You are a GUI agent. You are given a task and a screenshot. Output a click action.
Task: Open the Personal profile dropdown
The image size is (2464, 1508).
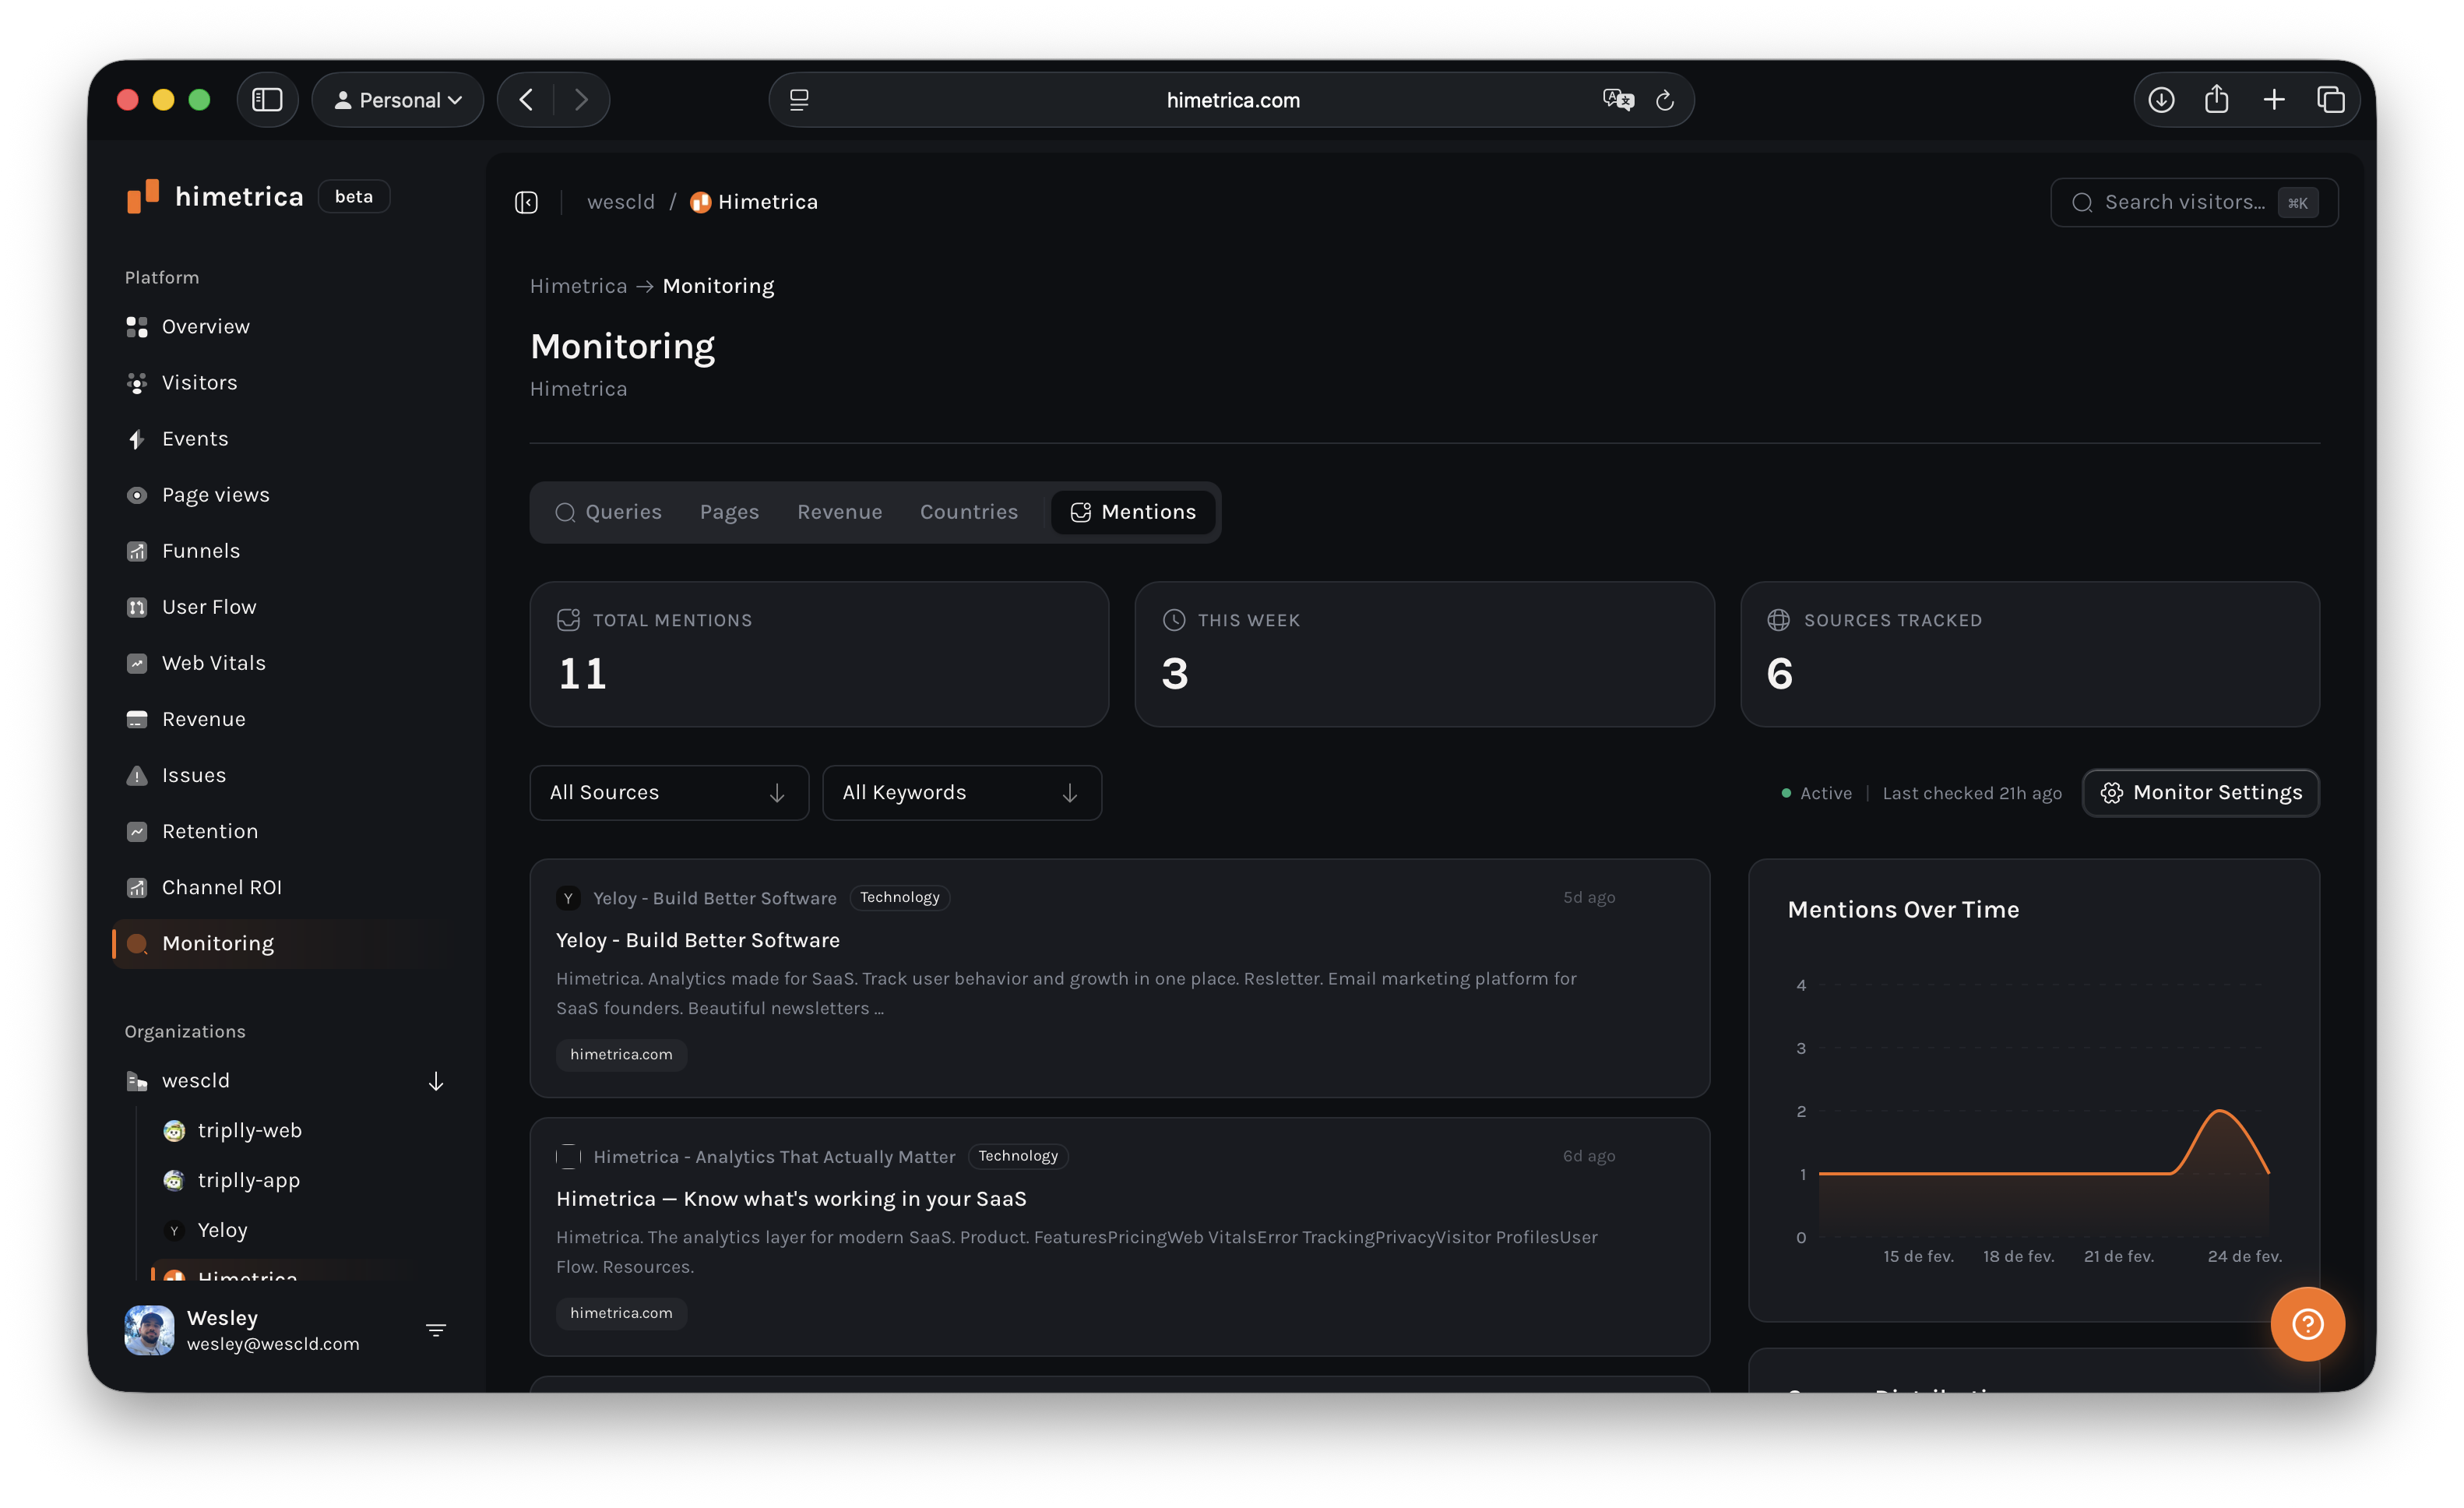click(x=398, y=99)
